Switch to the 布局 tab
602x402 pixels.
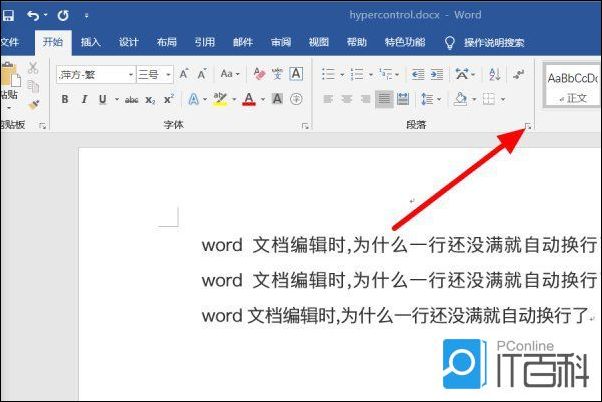click(167, 42)
